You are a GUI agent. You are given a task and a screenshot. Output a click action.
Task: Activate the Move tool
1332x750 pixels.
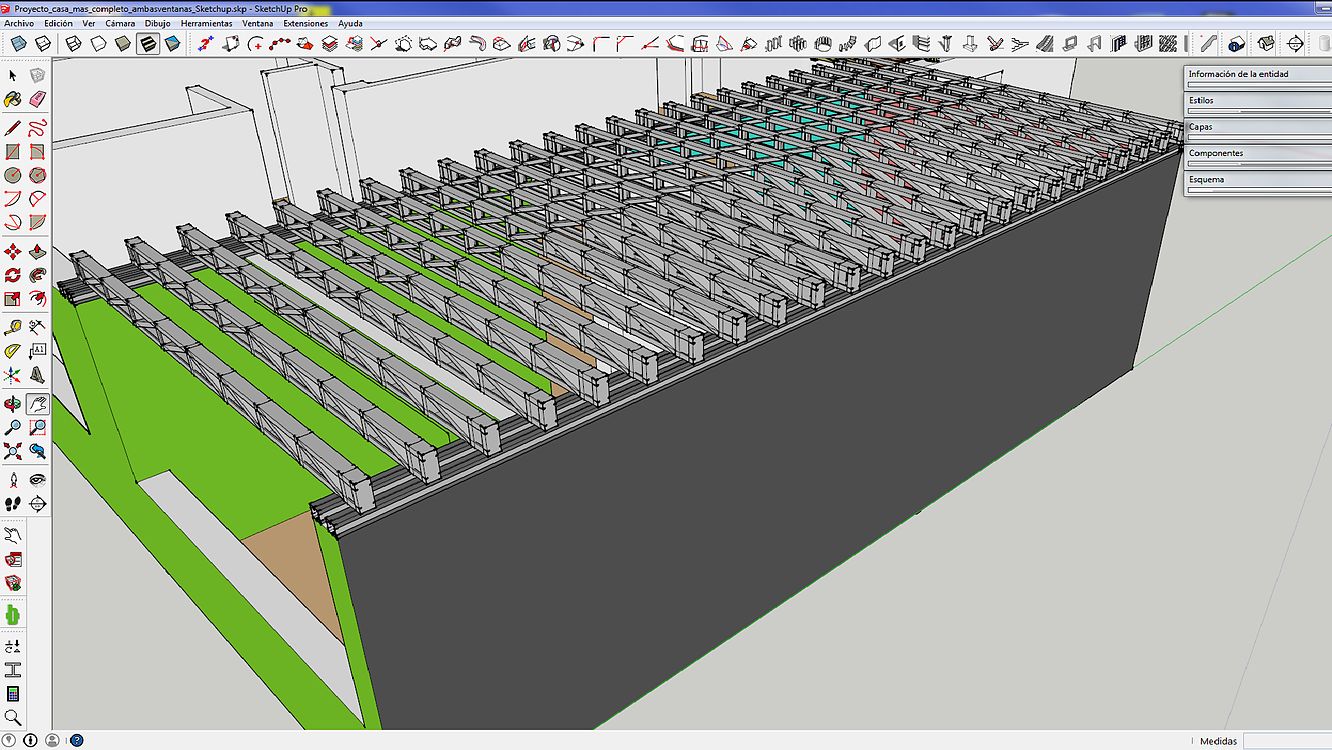coord(13,251)
